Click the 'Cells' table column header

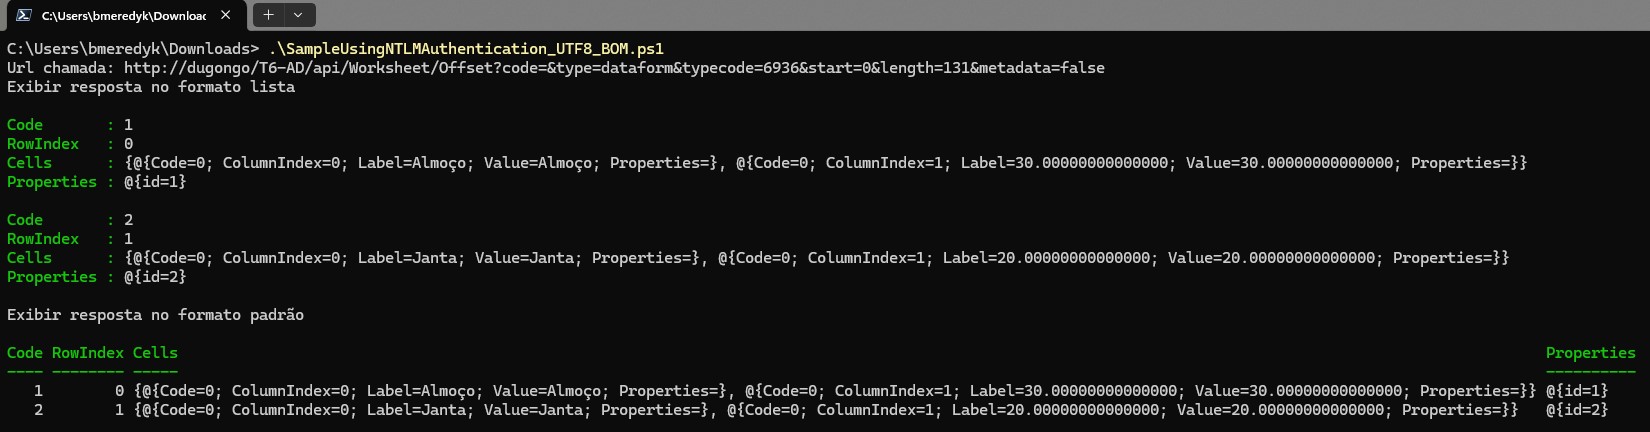coord(155,353)
